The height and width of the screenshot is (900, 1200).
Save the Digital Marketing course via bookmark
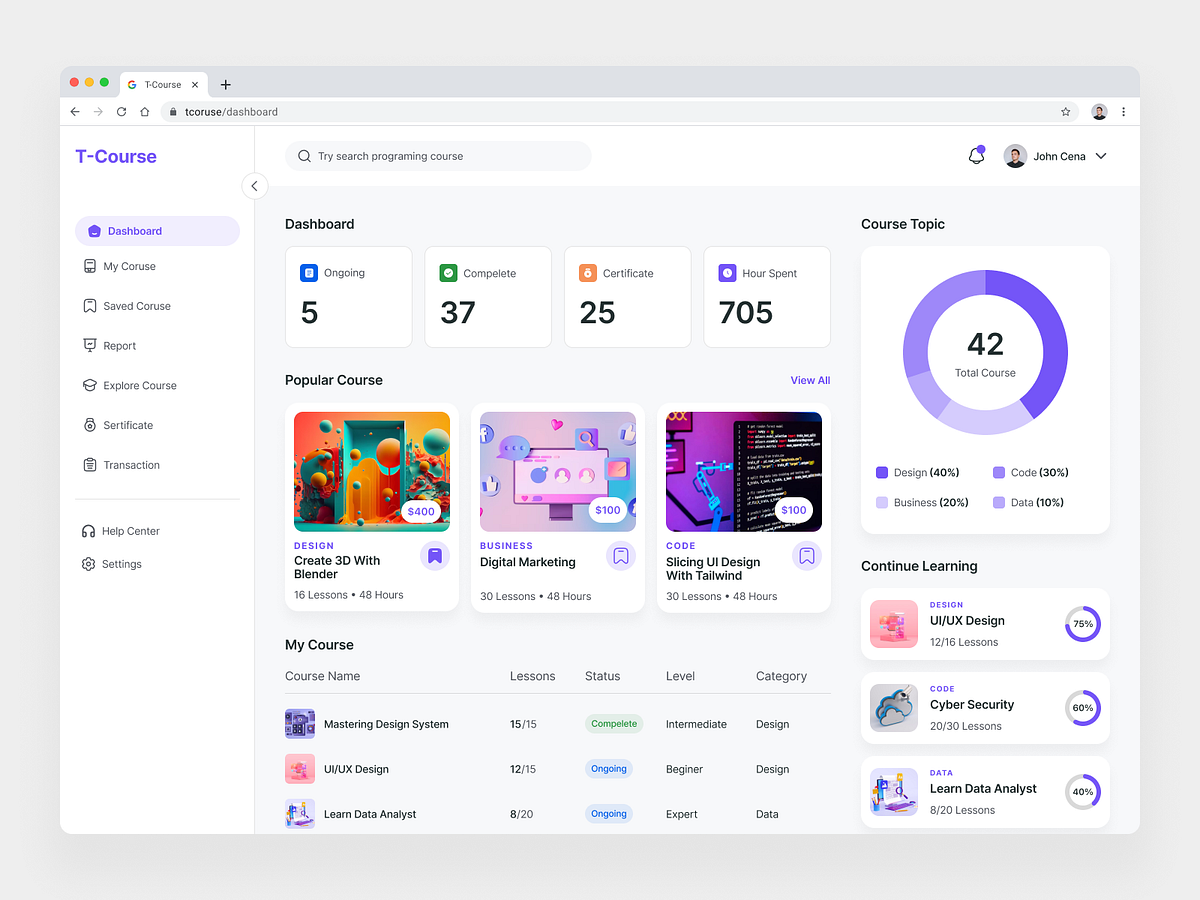coord(621,555)
